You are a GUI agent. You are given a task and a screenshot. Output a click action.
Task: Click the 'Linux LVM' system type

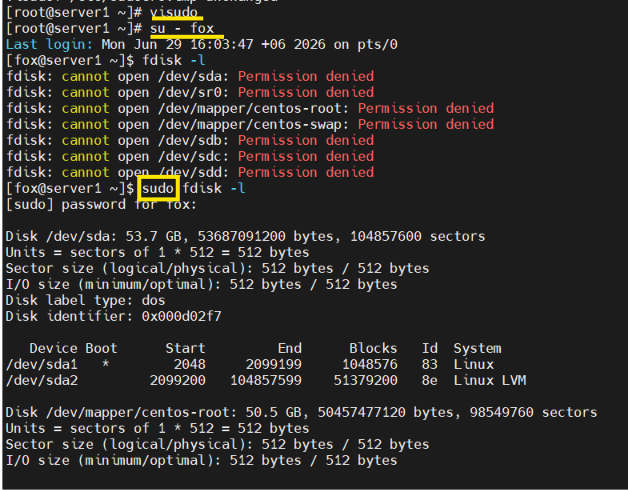[x=490, y=380]
